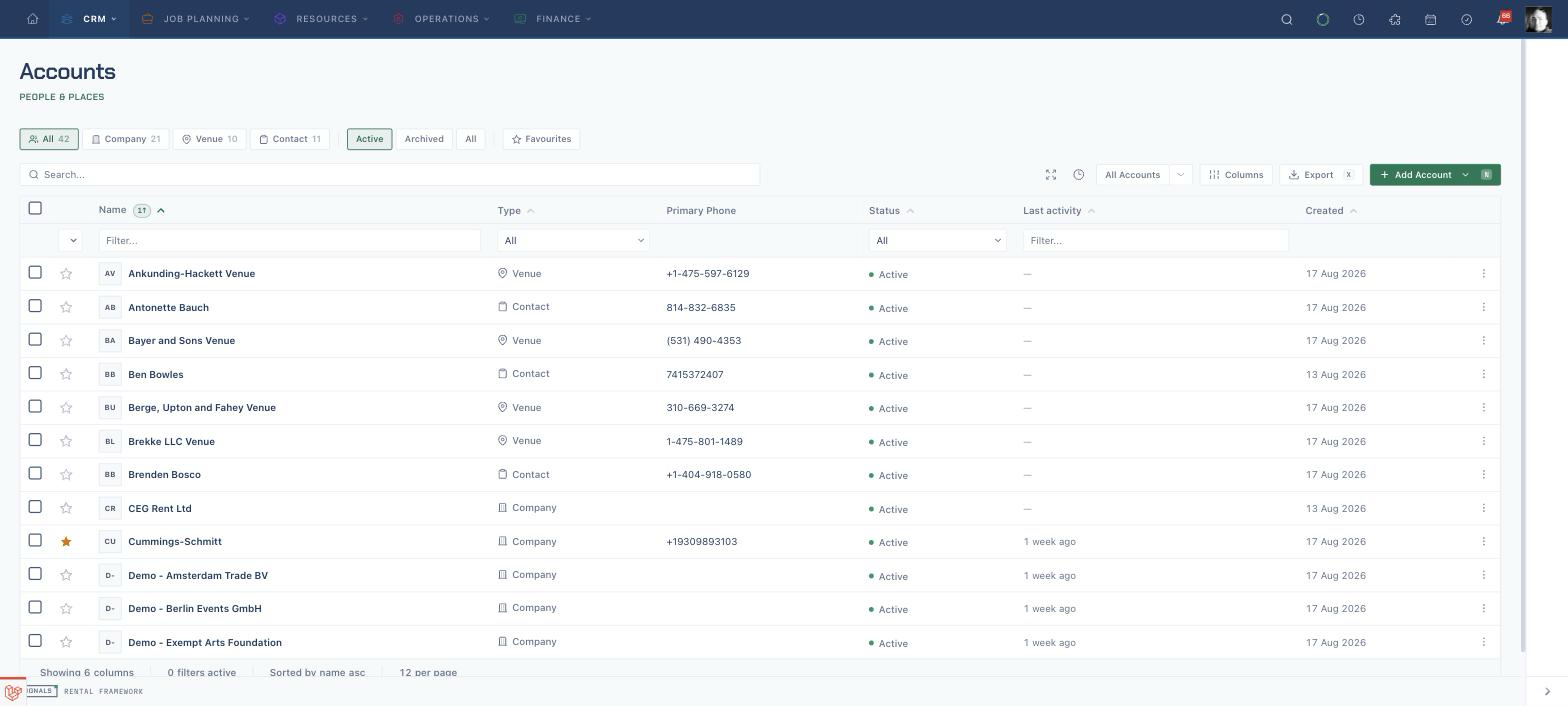Image resolution: width=1568 pixels, height=706 pixels.
Task: Open the Columns settings button
Action: [x=1236, y=175]
